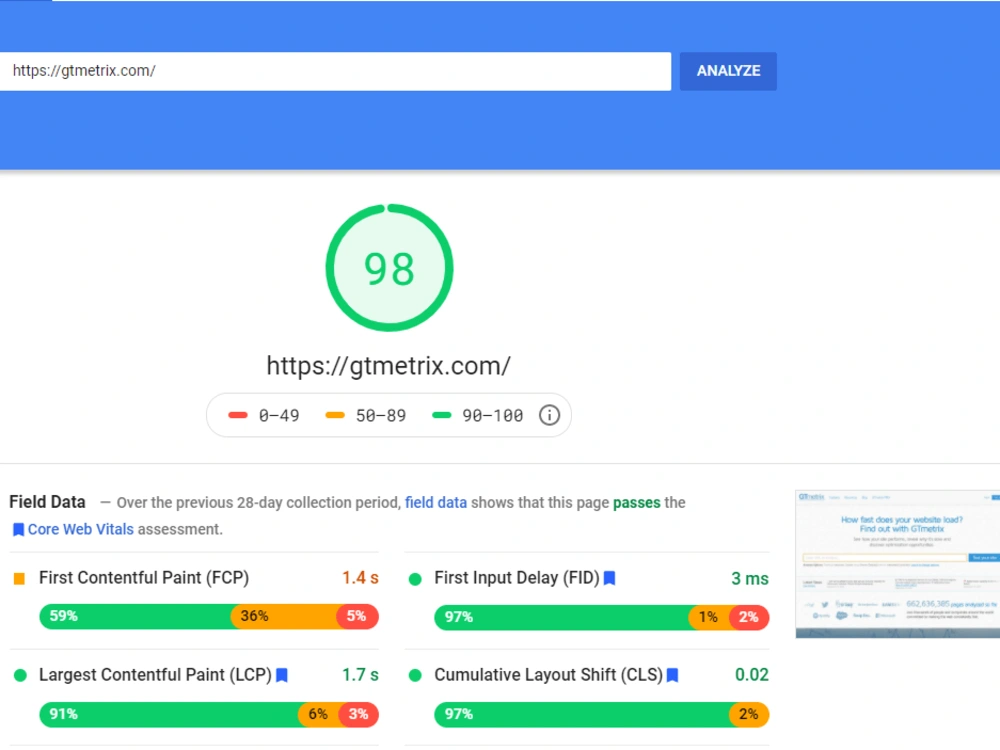Click the green dot by Cumulative Layout Shift
The width and height of the screenshot is (1000, 750).
pyautogui.click(x=415, y=675)
